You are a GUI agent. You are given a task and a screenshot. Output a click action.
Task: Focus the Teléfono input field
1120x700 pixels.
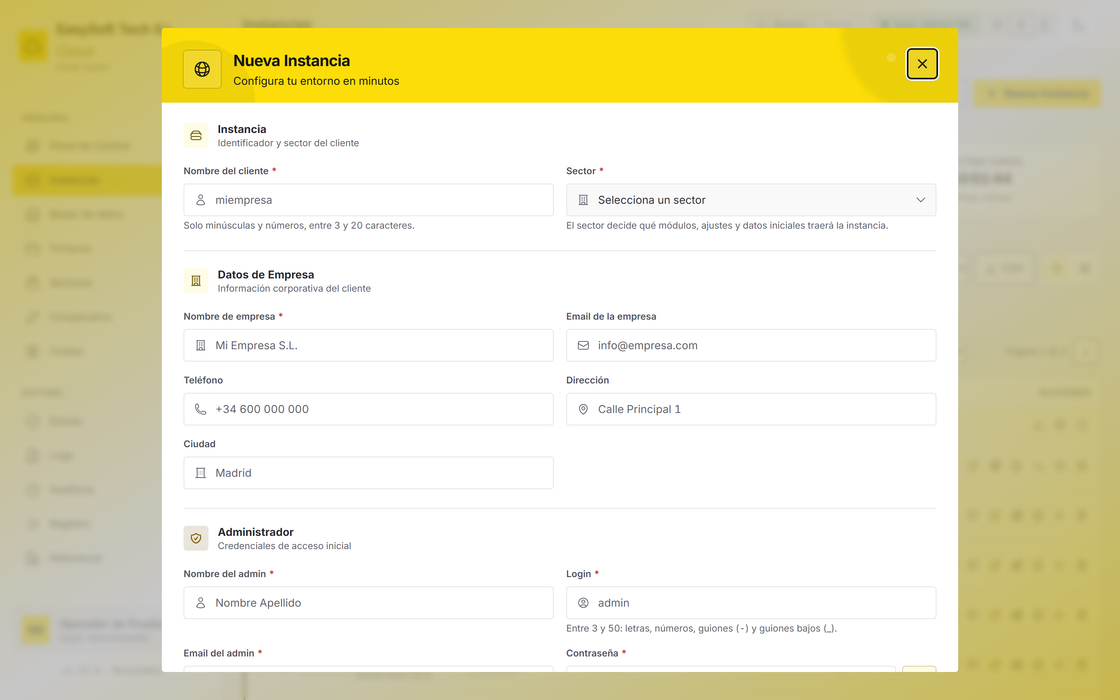pos(369,409)
